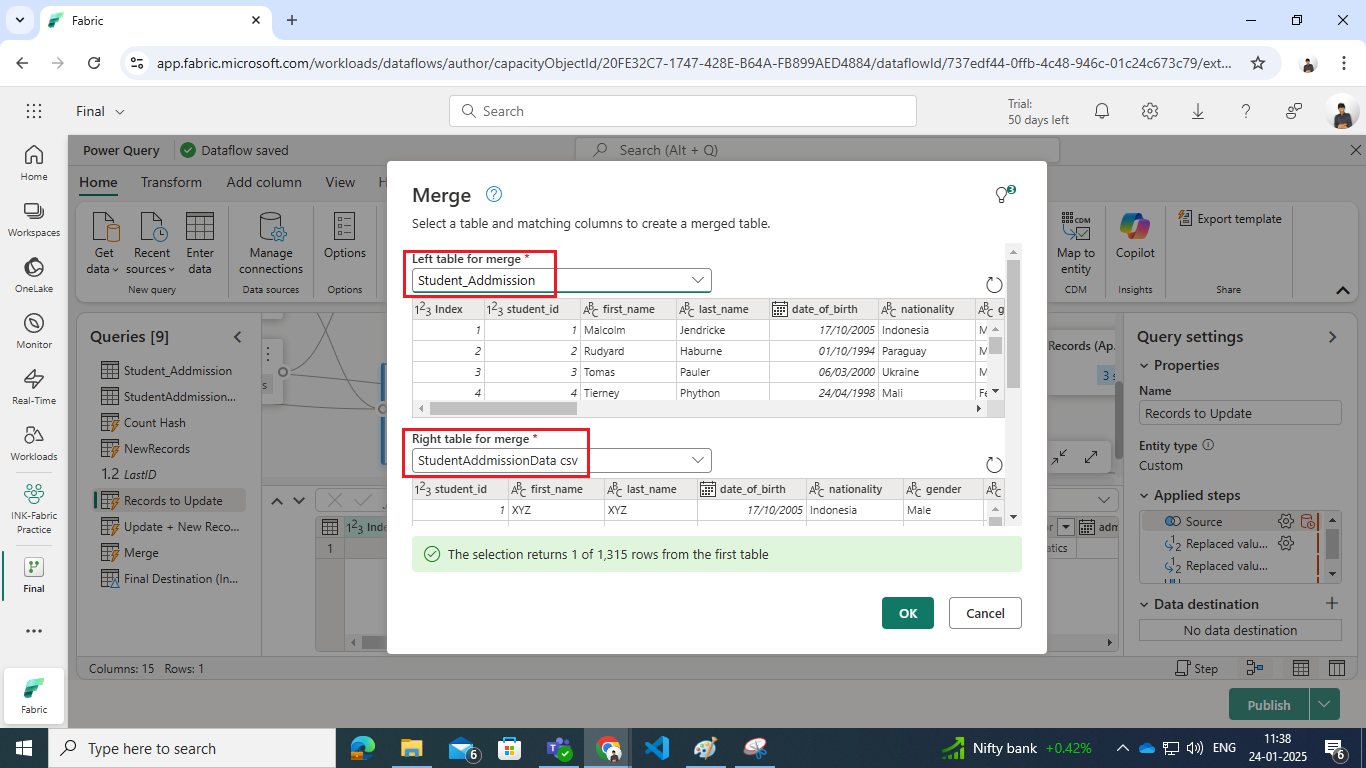The height and width of the screenshot is (768, 1366).
Task: Confirm the merge with OK
Action: click(908, 613)
